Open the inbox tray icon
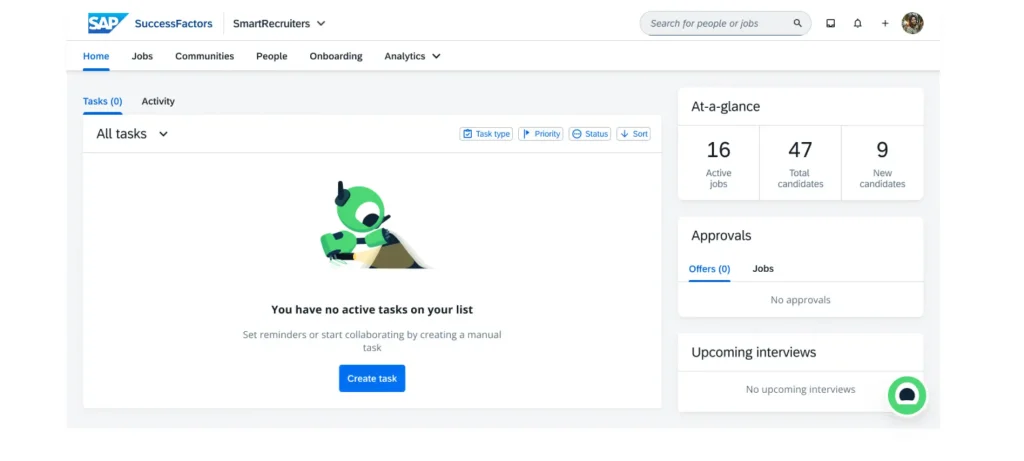Screen dimensions: 1024x461 pos(830,23)
